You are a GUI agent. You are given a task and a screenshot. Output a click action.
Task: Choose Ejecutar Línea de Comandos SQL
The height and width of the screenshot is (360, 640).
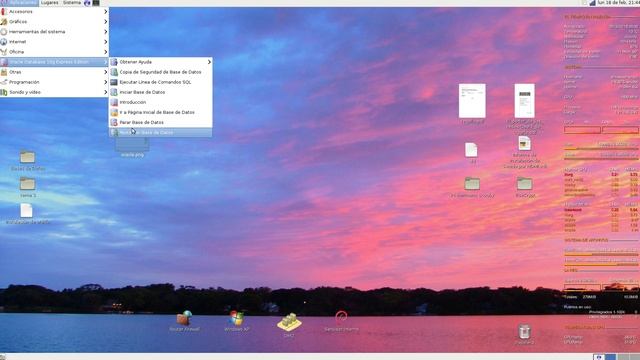160,82
